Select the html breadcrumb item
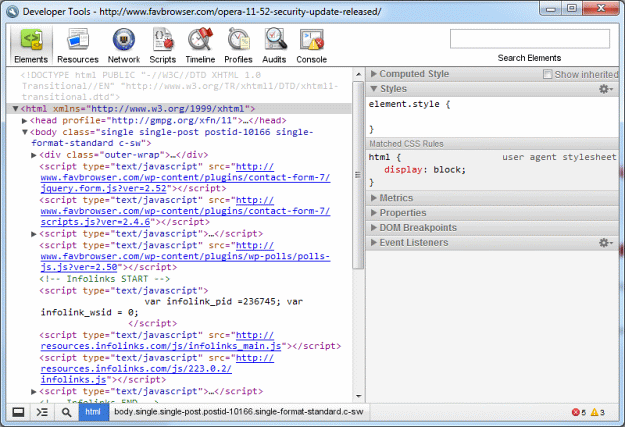Image resolution: width=625 pixels, height=427 pixels. point(93,412)
